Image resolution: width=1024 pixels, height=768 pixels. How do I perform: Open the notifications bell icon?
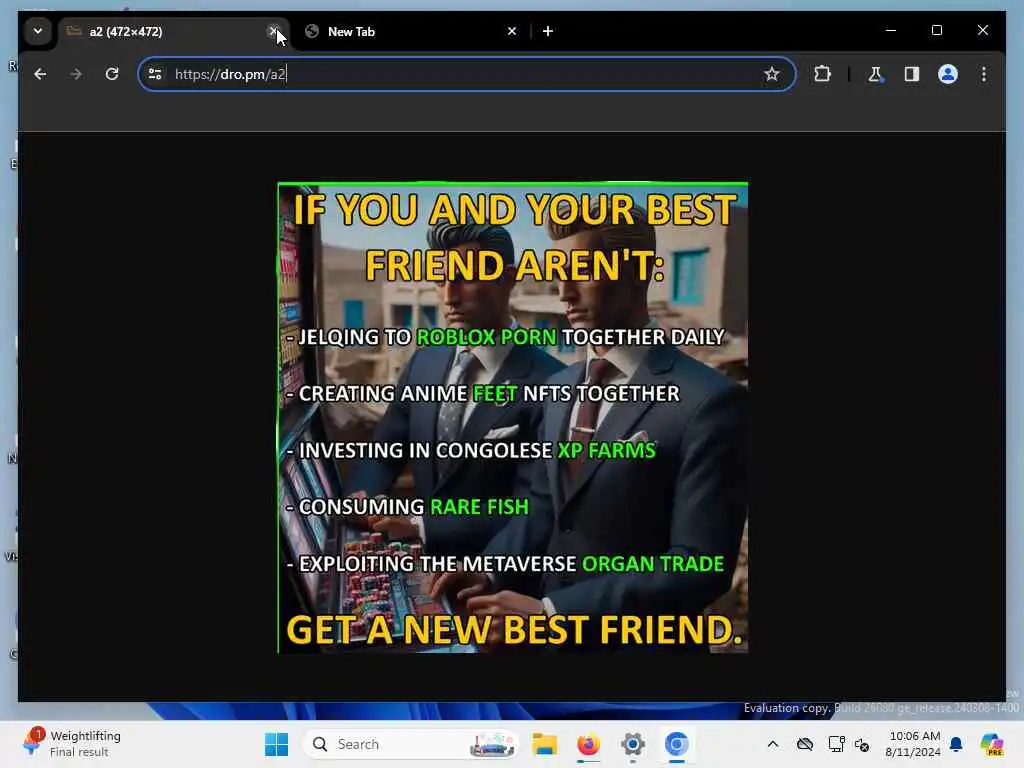coord(956,744)
